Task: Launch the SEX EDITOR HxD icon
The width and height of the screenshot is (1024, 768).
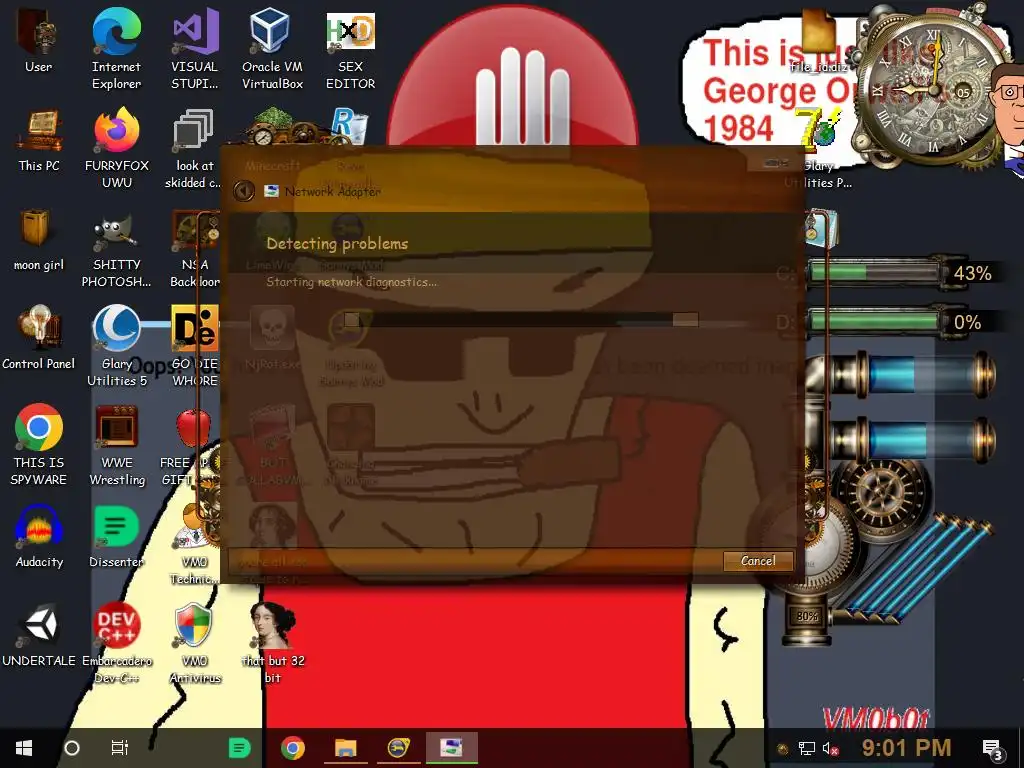Action: tap(351, 47)
